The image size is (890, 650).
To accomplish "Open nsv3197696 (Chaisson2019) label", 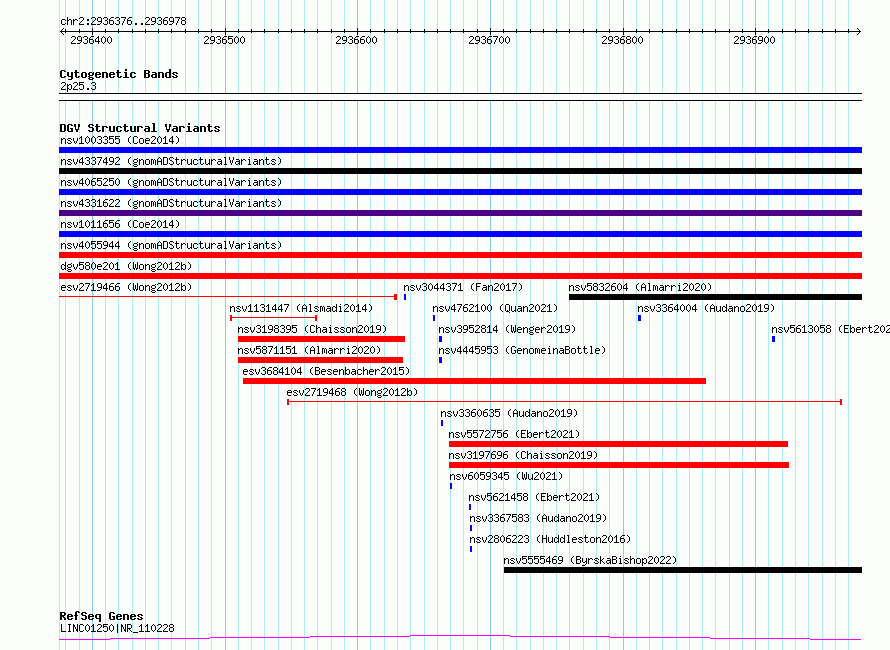I will (x=523, y=455).
